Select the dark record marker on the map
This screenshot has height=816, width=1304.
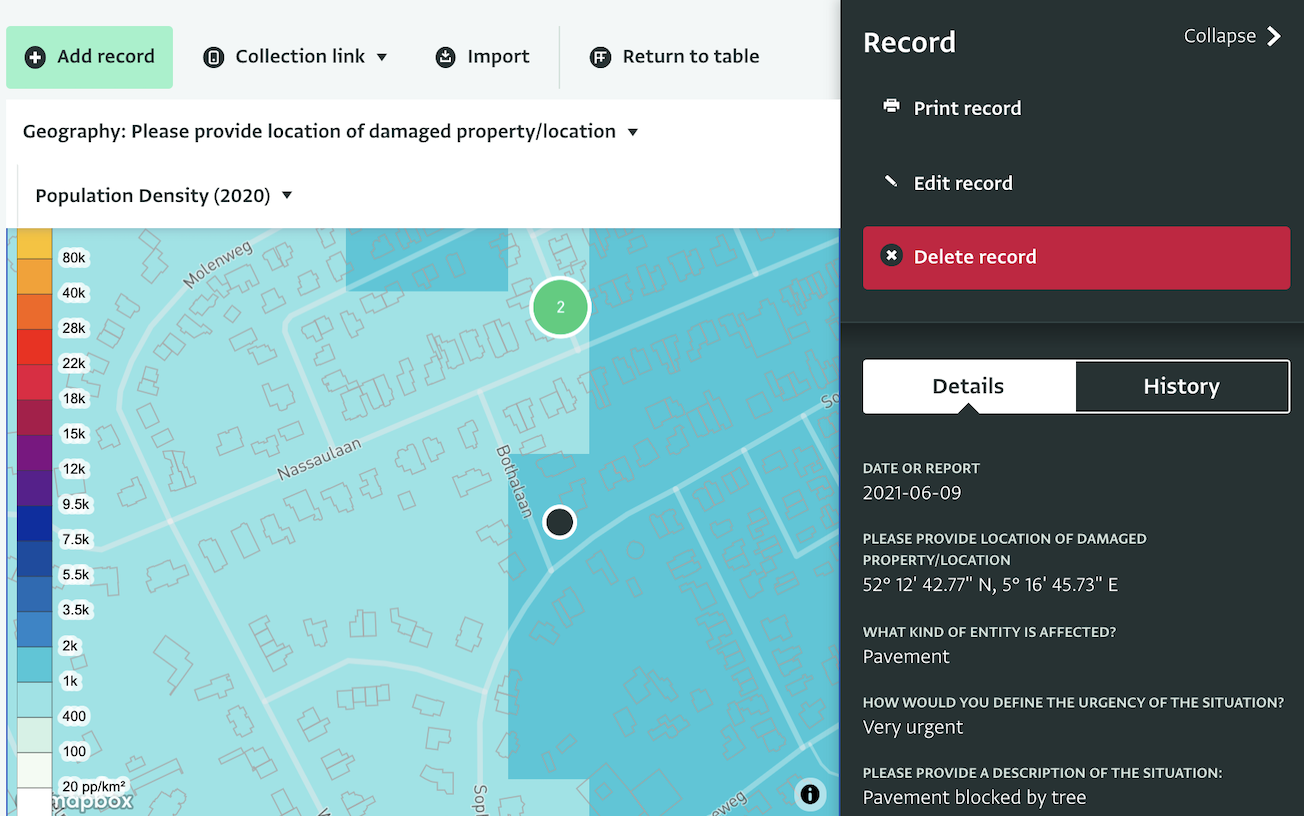(x=559, y=521)
